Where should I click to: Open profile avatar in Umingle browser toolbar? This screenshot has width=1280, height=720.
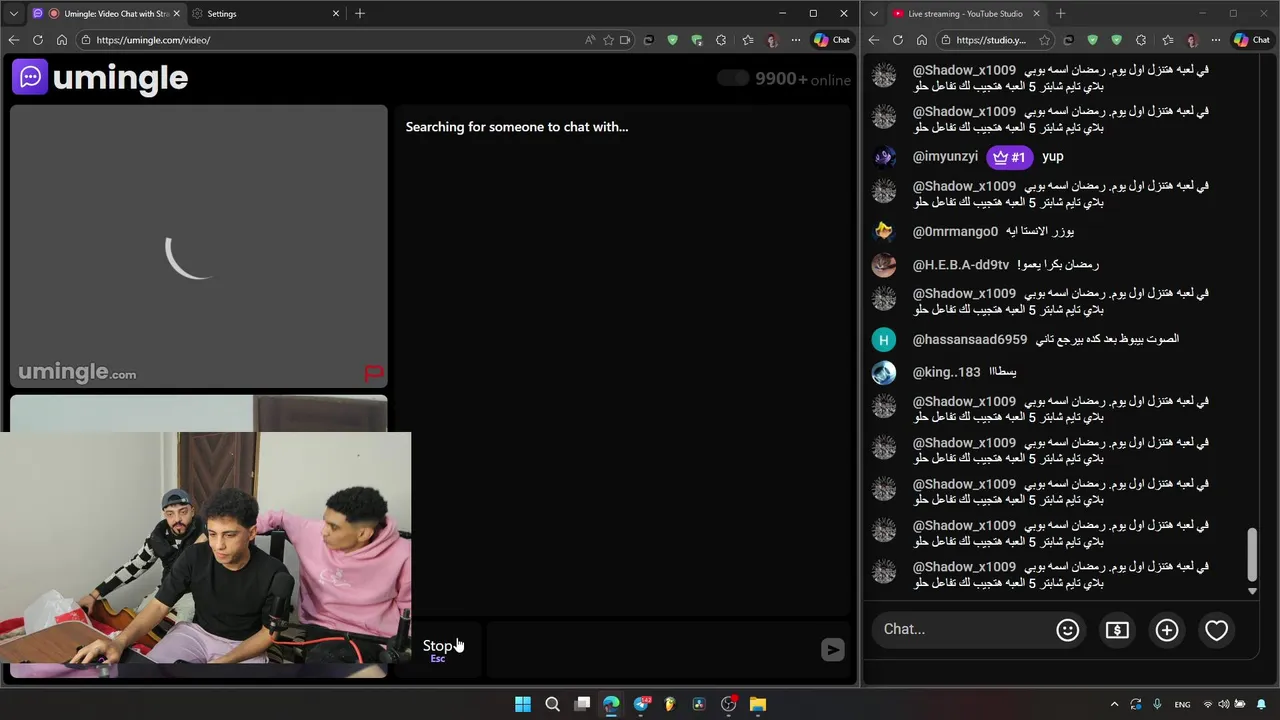tap(771, 40)
